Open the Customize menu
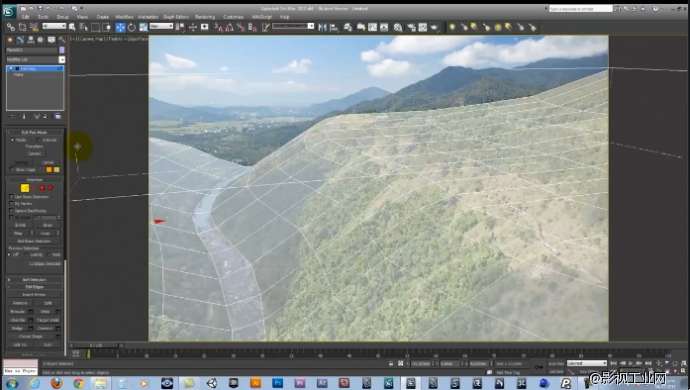The width and height of the screenshot is (690, 390). pos(233,17)
